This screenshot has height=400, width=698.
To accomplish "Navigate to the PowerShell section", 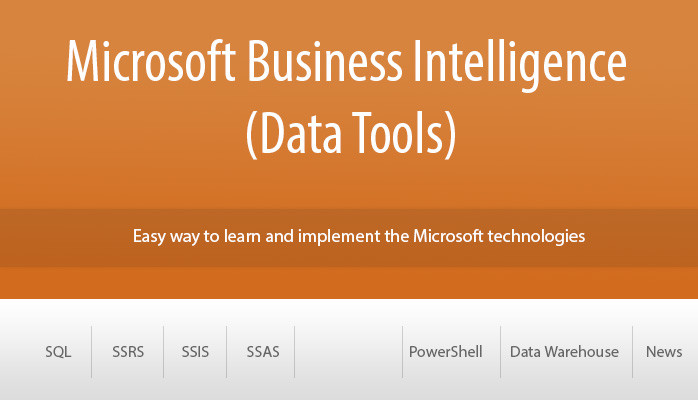I will [446, 352].
